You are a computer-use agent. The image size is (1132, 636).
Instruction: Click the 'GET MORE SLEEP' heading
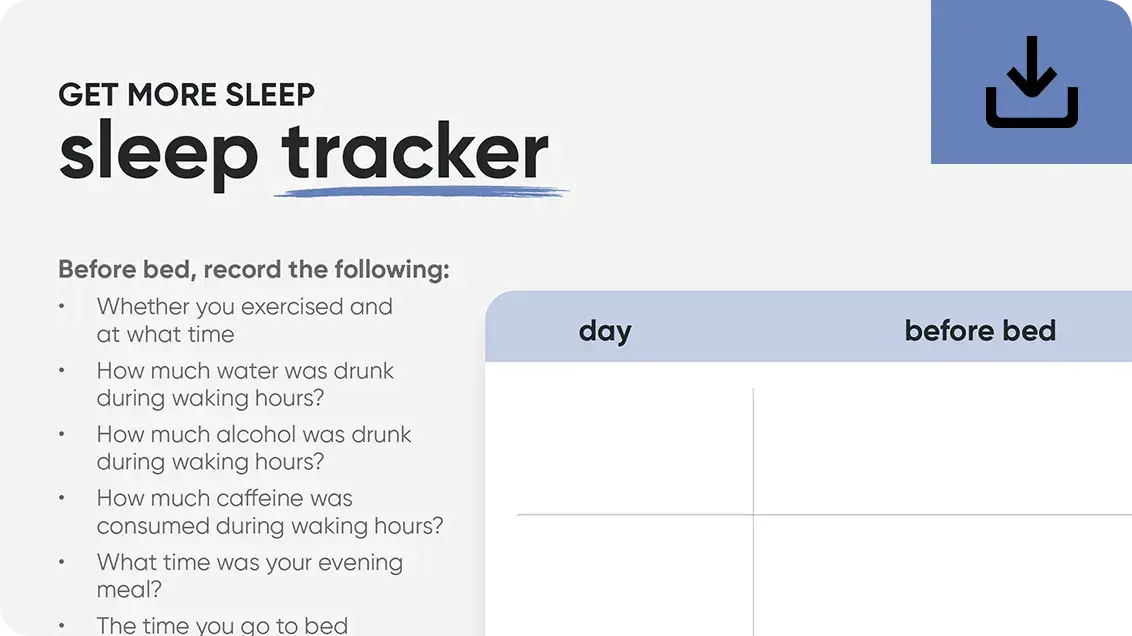[186, 95]
